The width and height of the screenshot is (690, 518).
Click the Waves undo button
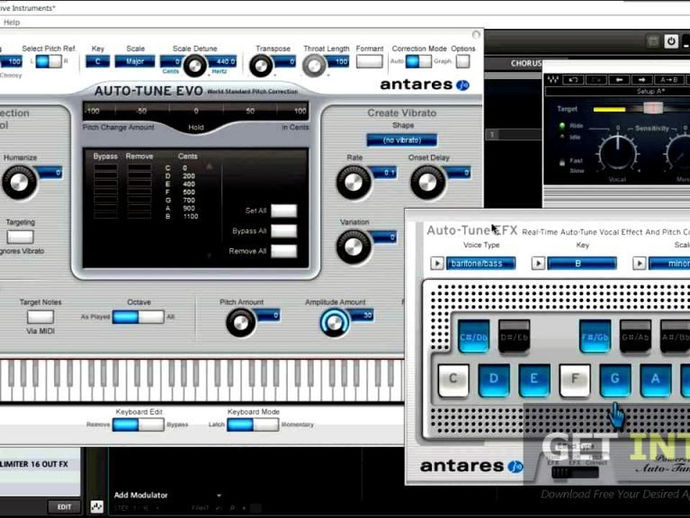tap(574, 80)
